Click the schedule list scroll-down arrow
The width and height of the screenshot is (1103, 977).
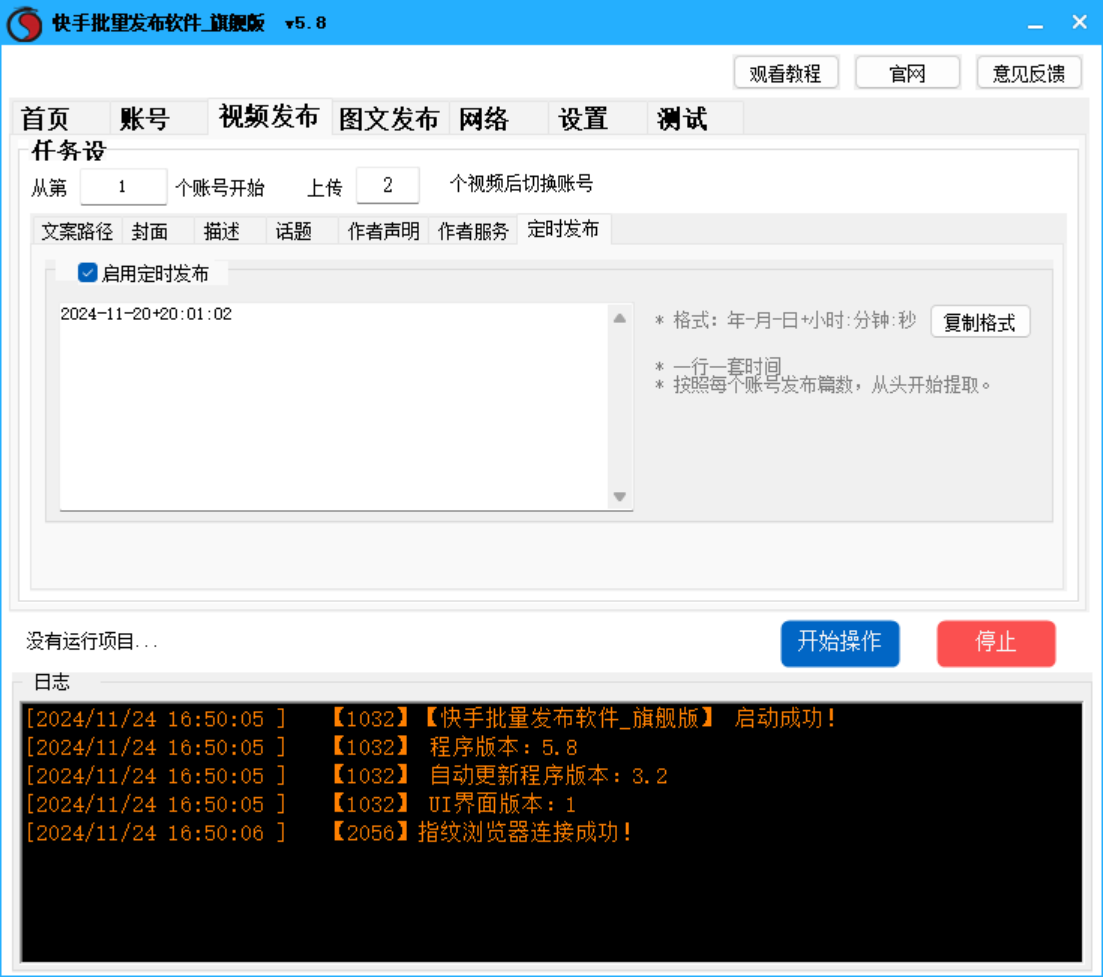point(620,497)
